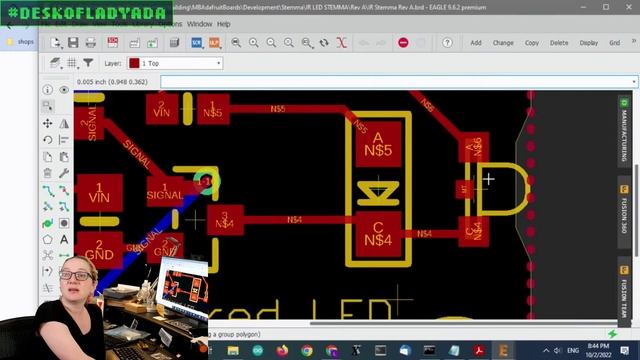Open the layer settings stack icon

[x=55, y=63]
